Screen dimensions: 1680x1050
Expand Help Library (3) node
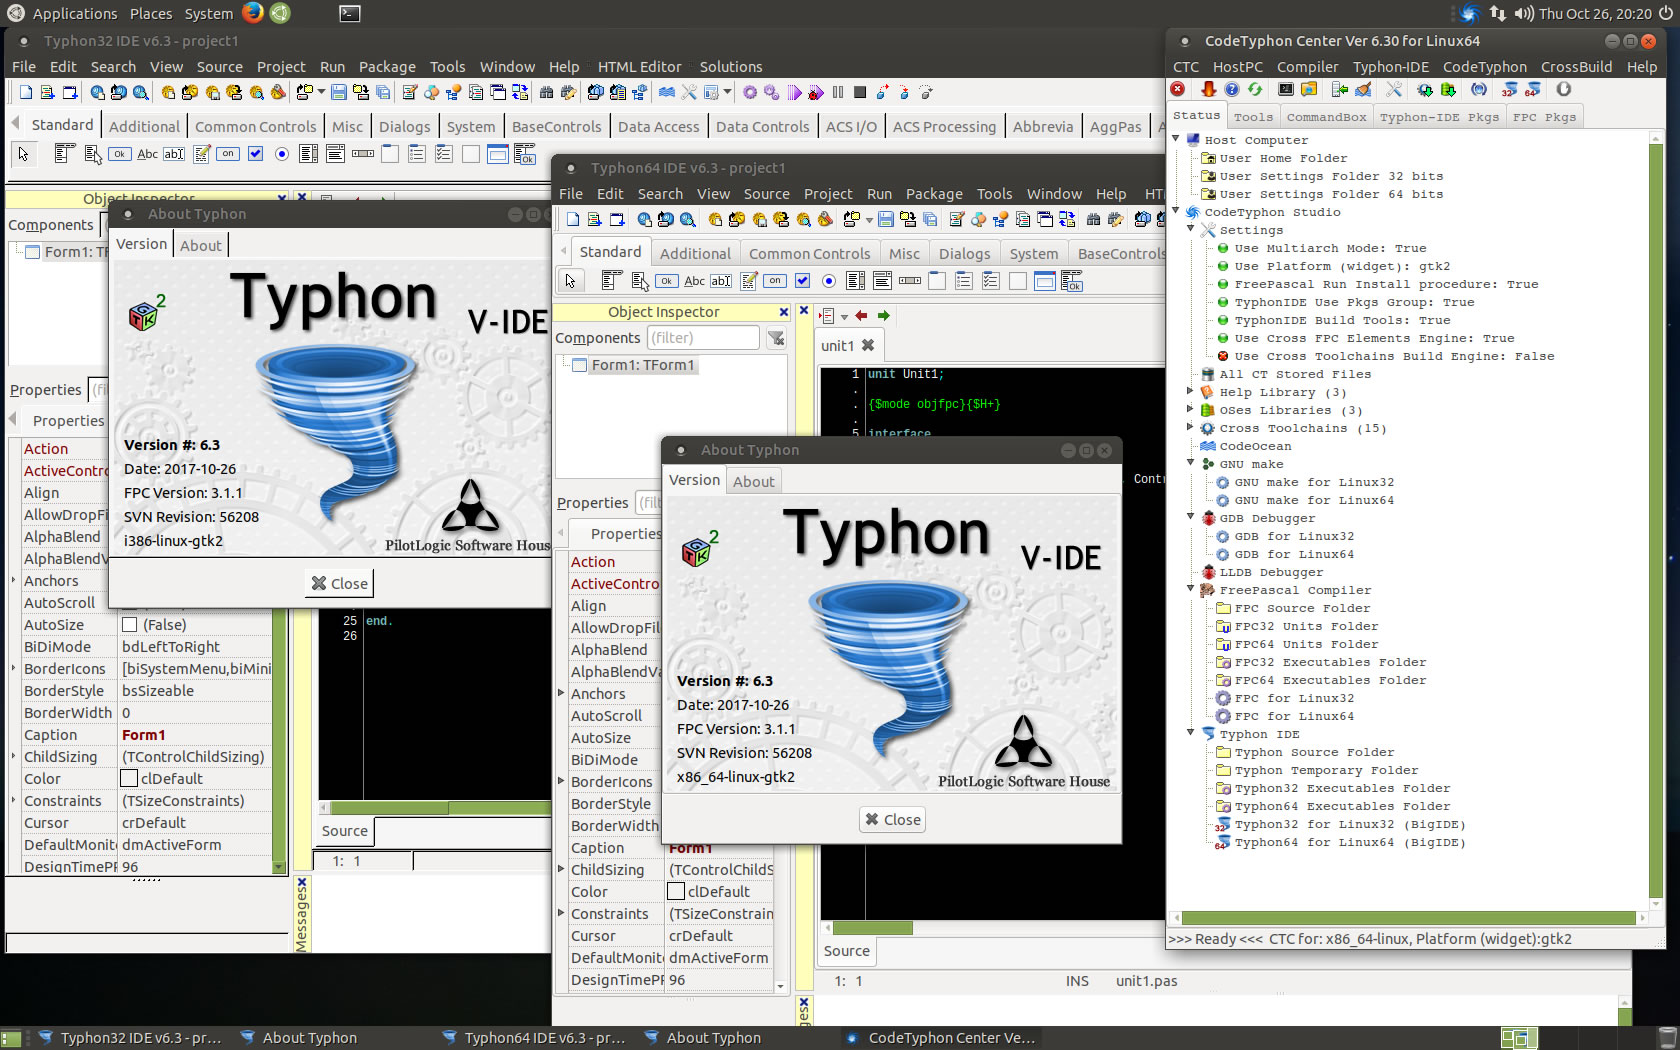click(1191, 391)
